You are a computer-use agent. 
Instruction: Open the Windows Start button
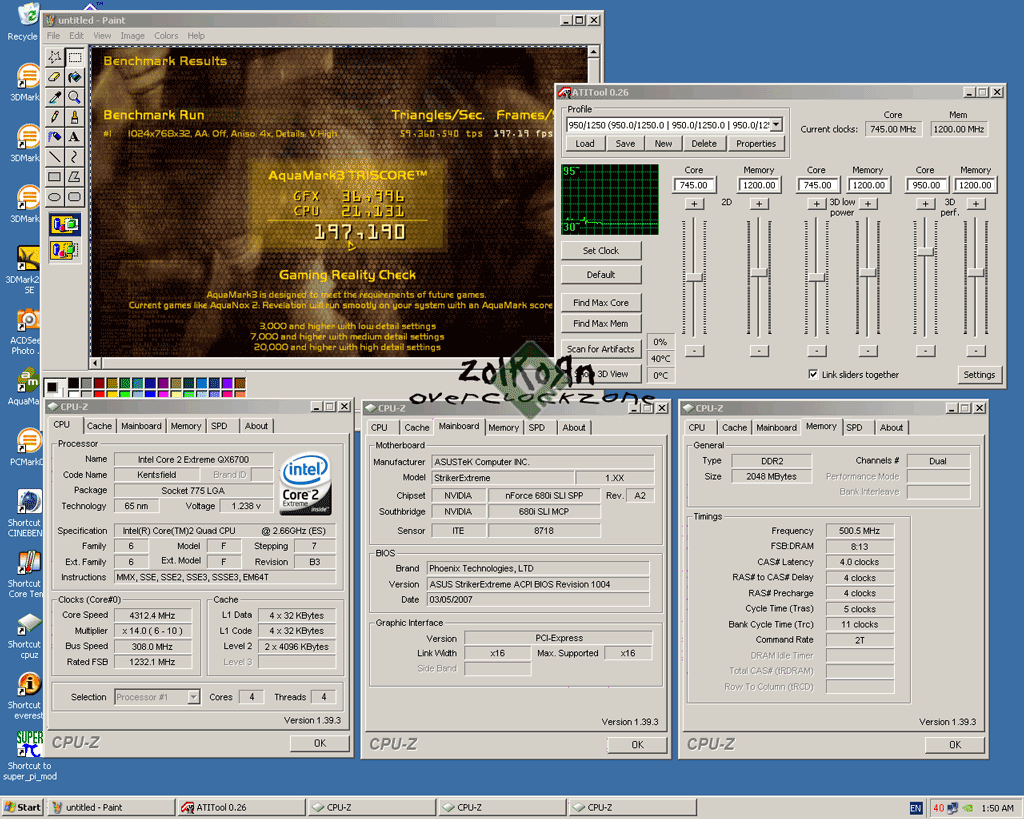pyautogui.click(x=22, y=807)
